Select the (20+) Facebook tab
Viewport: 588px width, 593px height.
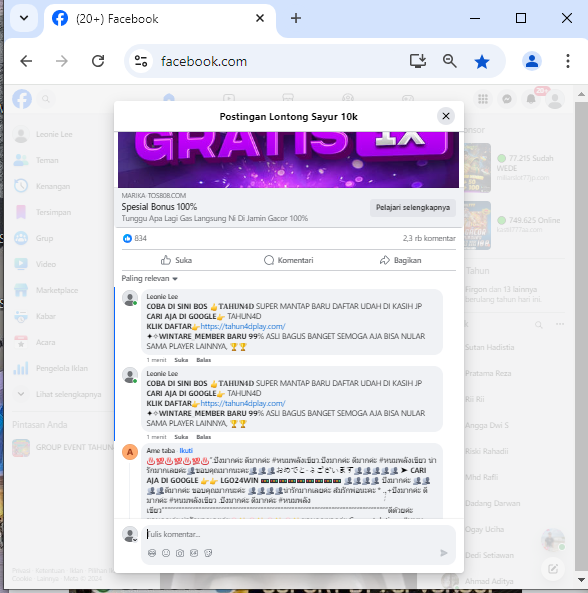(x=160, y=19)
